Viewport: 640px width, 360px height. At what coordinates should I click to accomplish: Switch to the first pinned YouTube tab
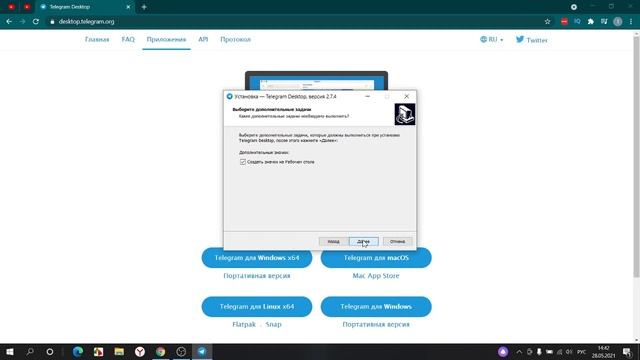click(x=11, y=7)
